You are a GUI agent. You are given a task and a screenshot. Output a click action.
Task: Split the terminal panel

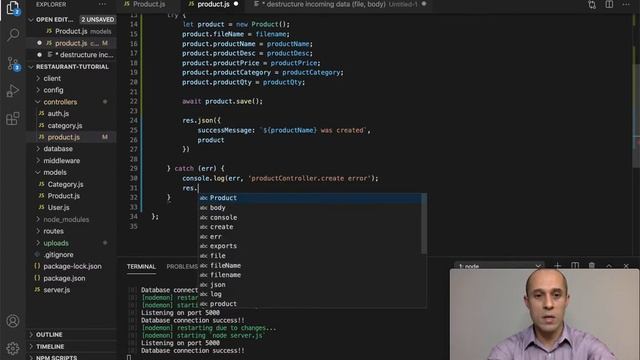[x=575, y=266]
